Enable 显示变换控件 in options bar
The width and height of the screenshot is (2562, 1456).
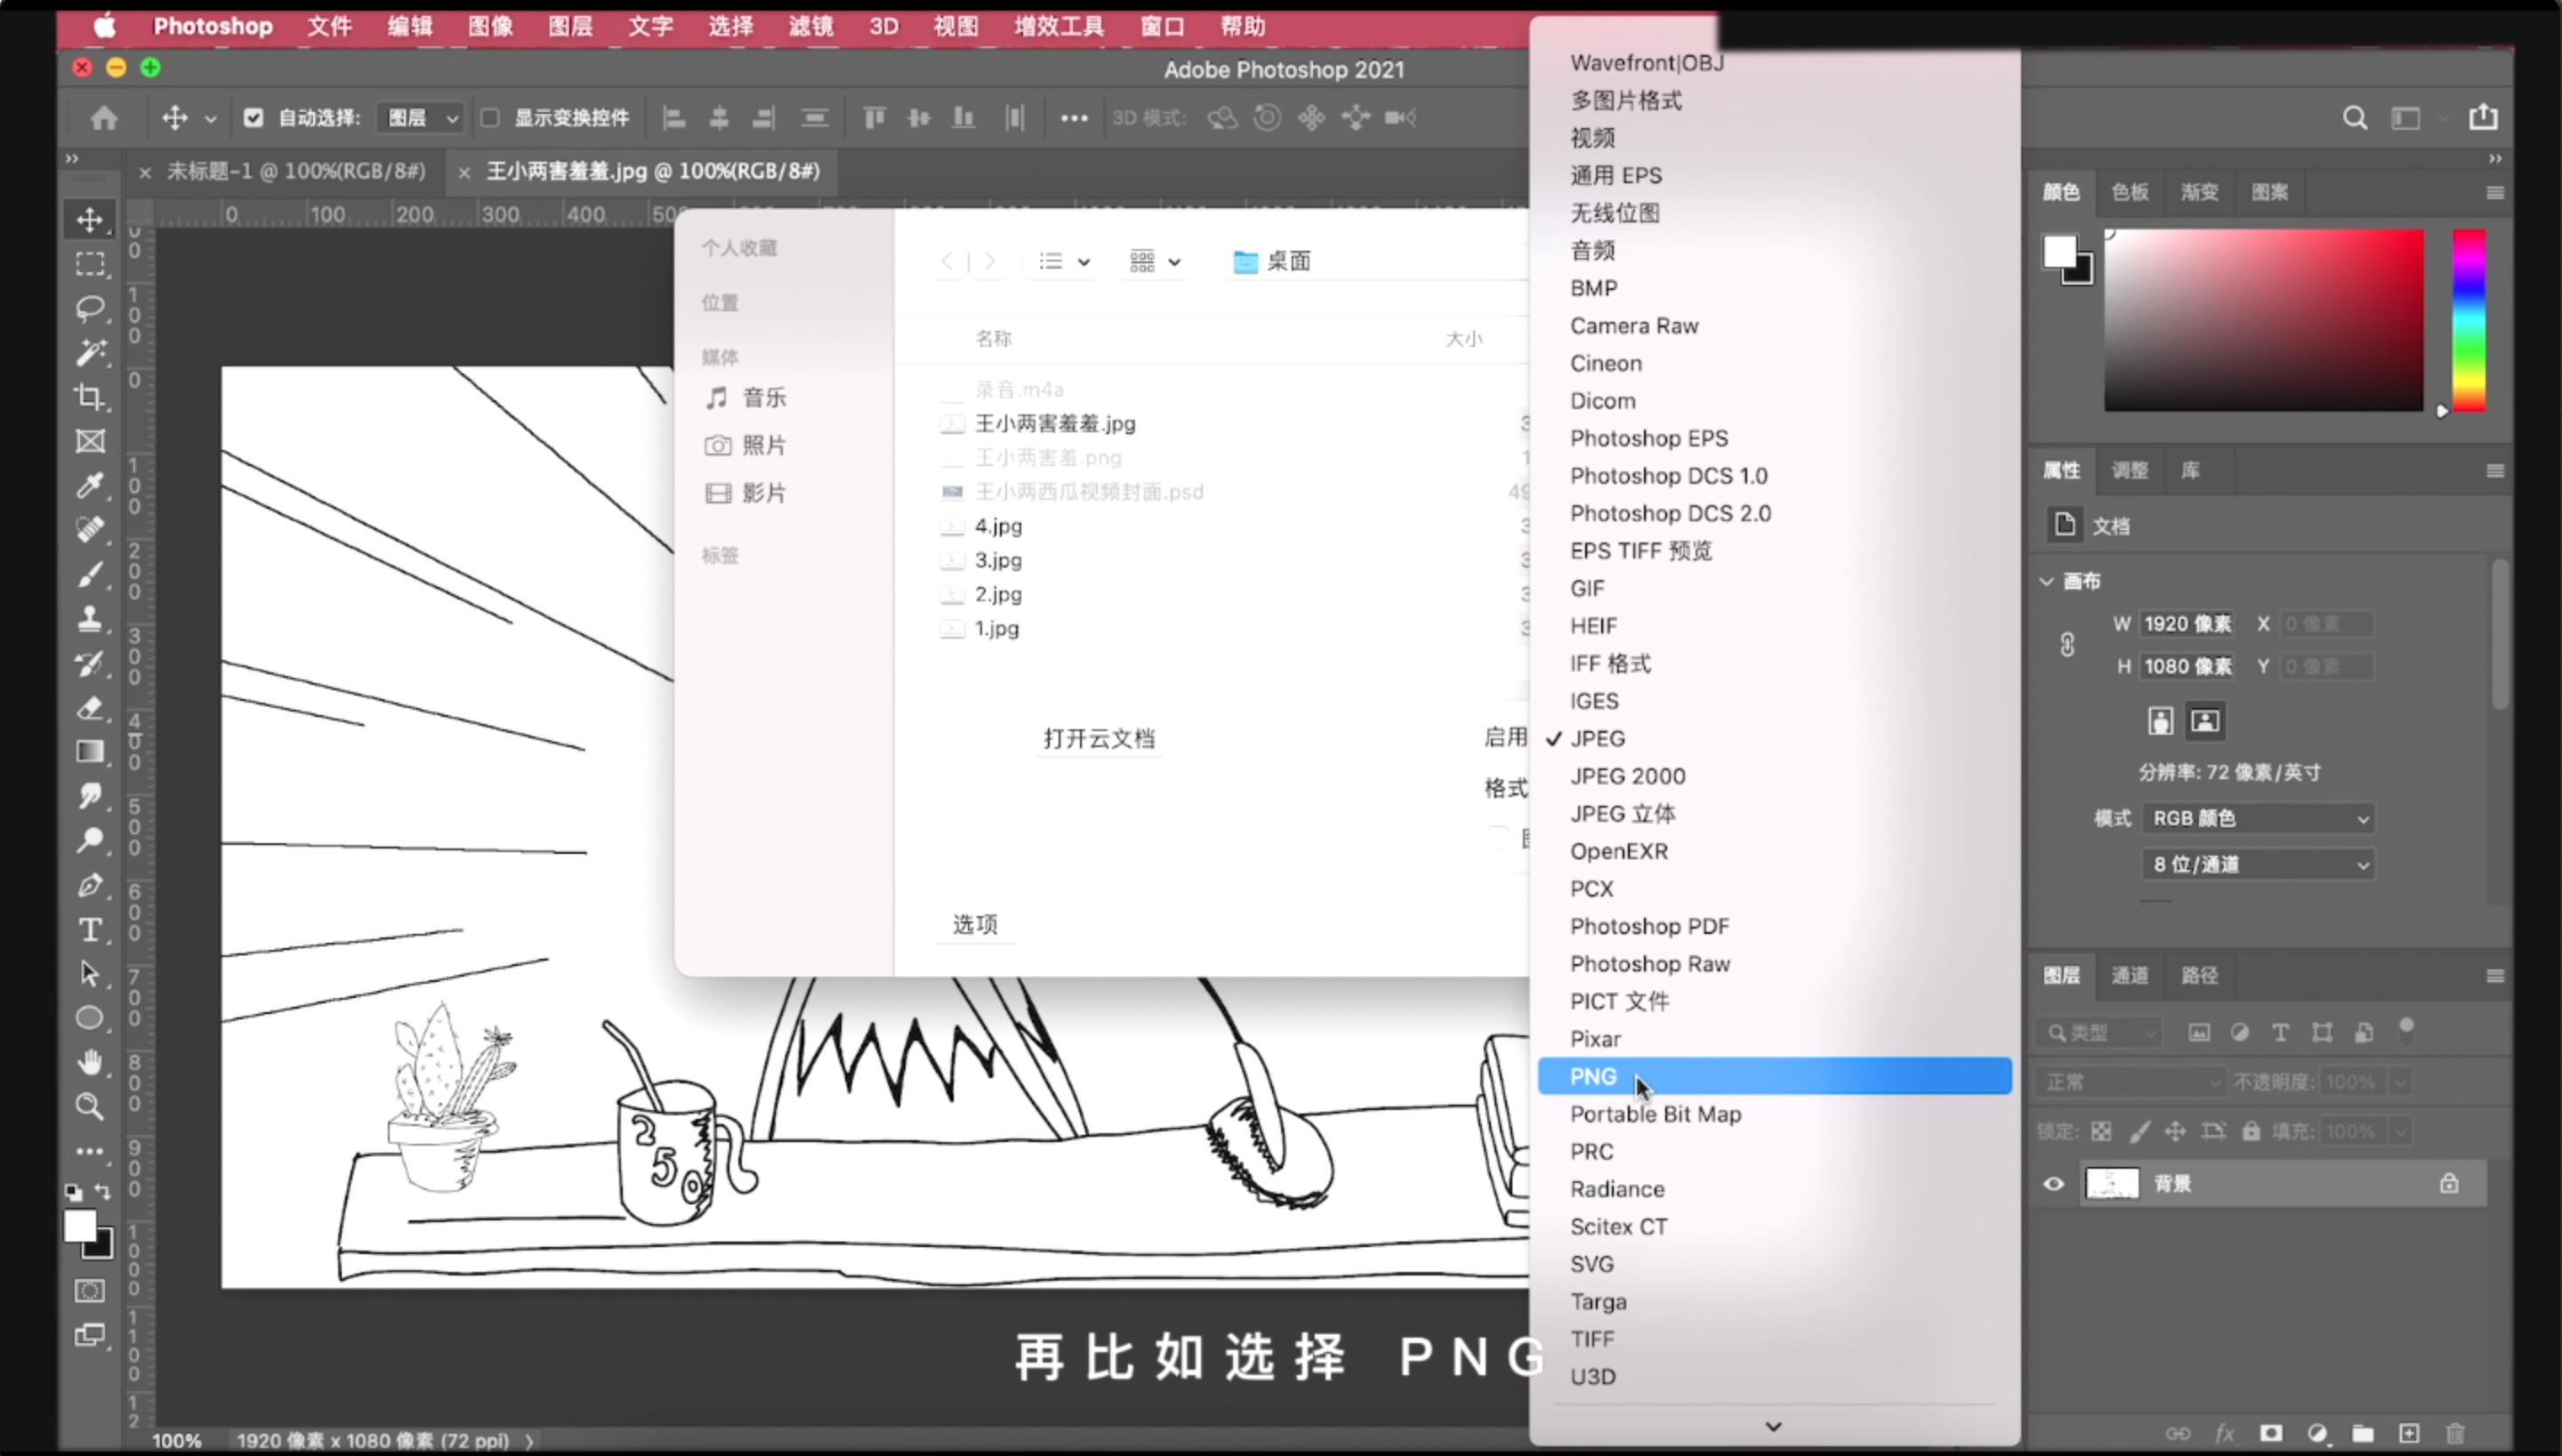(490, 118)
